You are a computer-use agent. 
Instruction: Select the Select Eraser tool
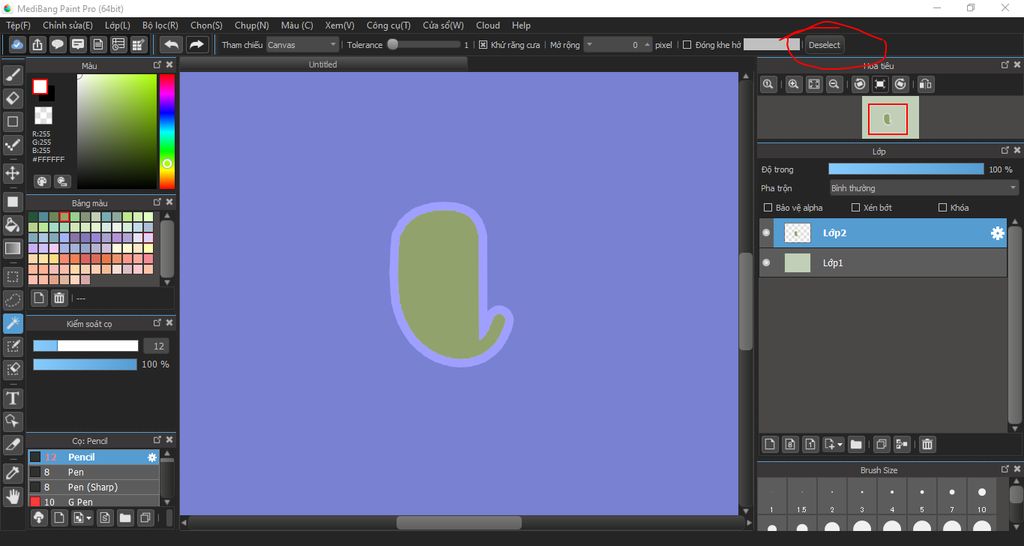(x=12, y=369)
